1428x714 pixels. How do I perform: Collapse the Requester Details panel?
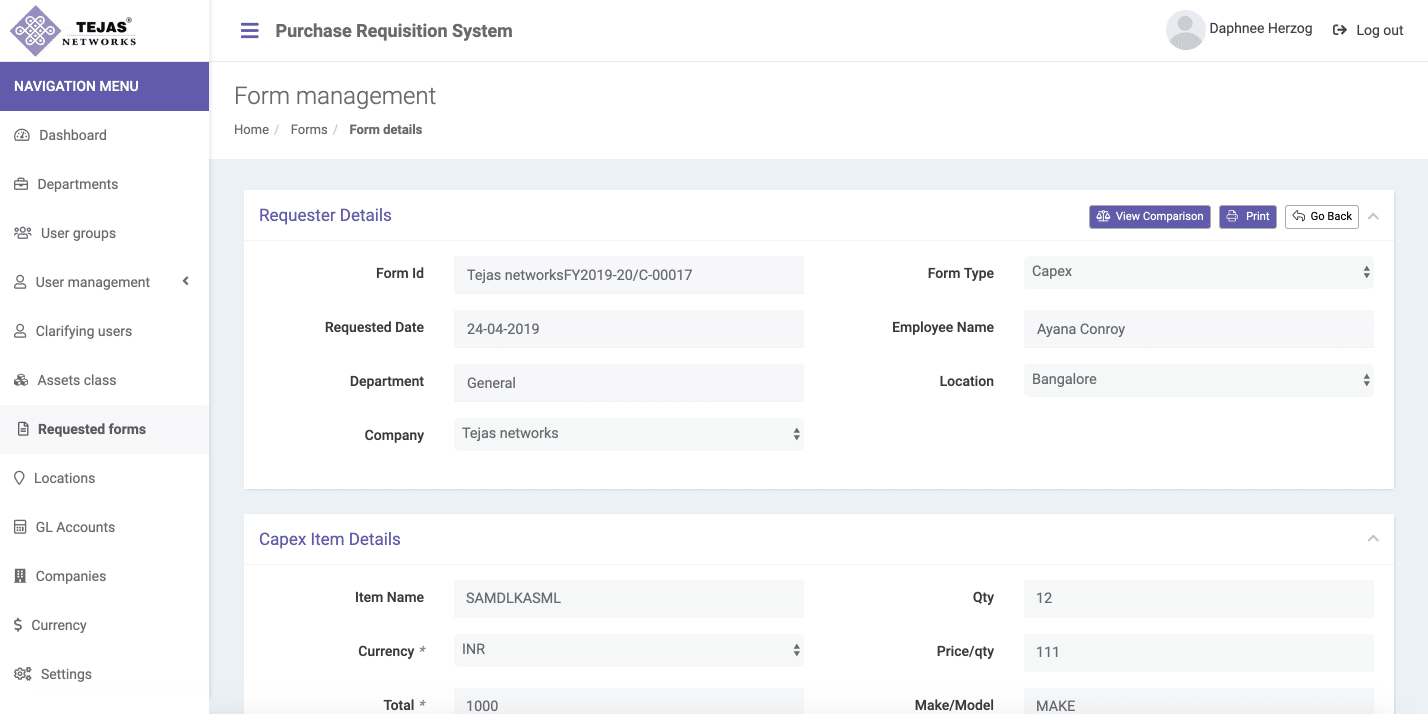coord(1373,216)
